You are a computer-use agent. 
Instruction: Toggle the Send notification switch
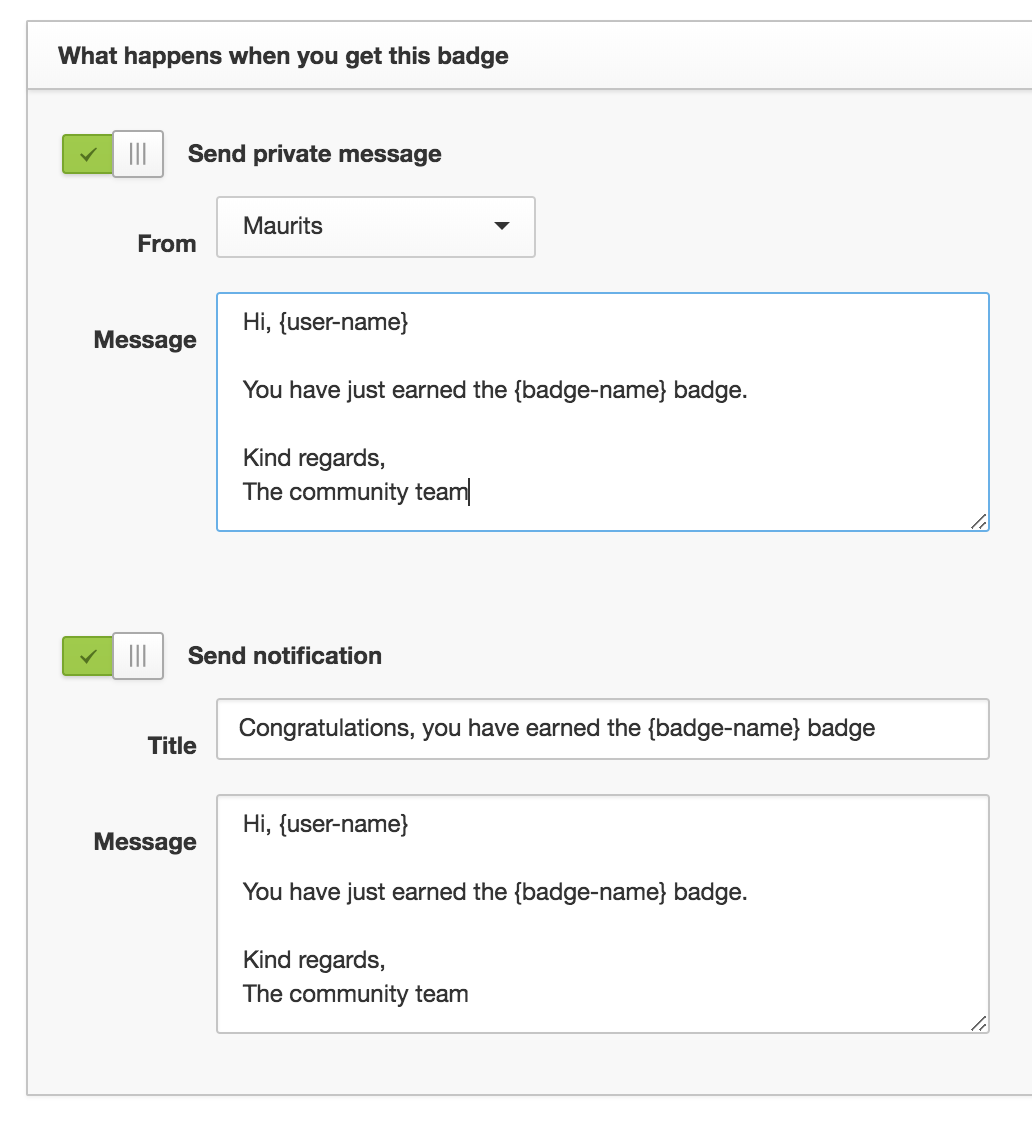click(113, 655)
